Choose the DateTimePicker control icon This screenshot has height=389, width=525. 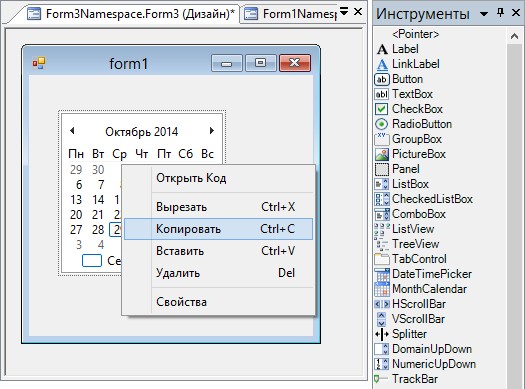[x=382, y=274]
